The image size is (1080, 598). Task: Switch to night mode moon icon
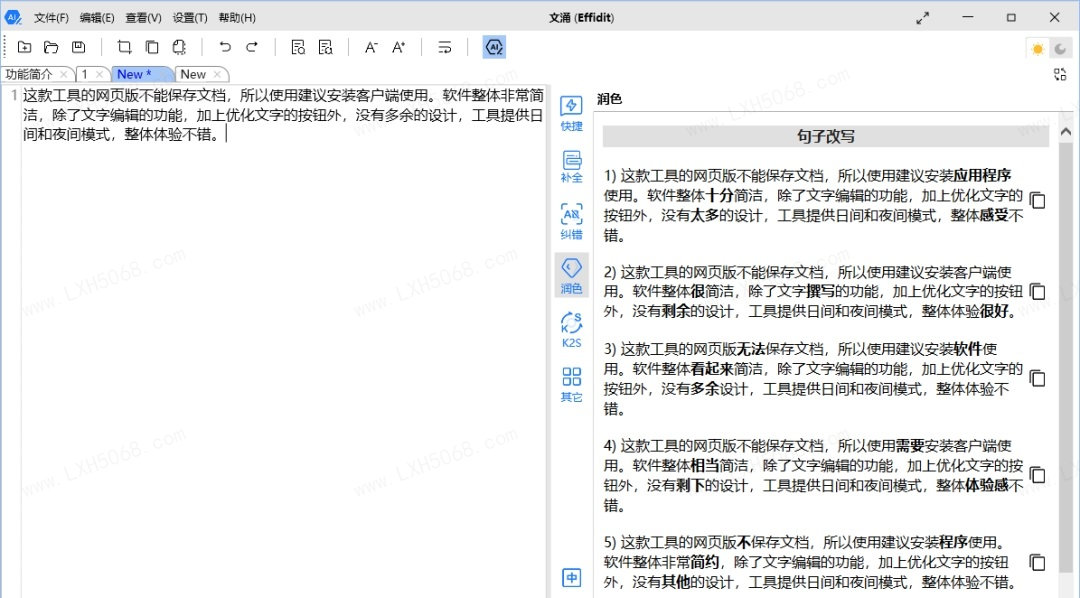coord(1060,48)
